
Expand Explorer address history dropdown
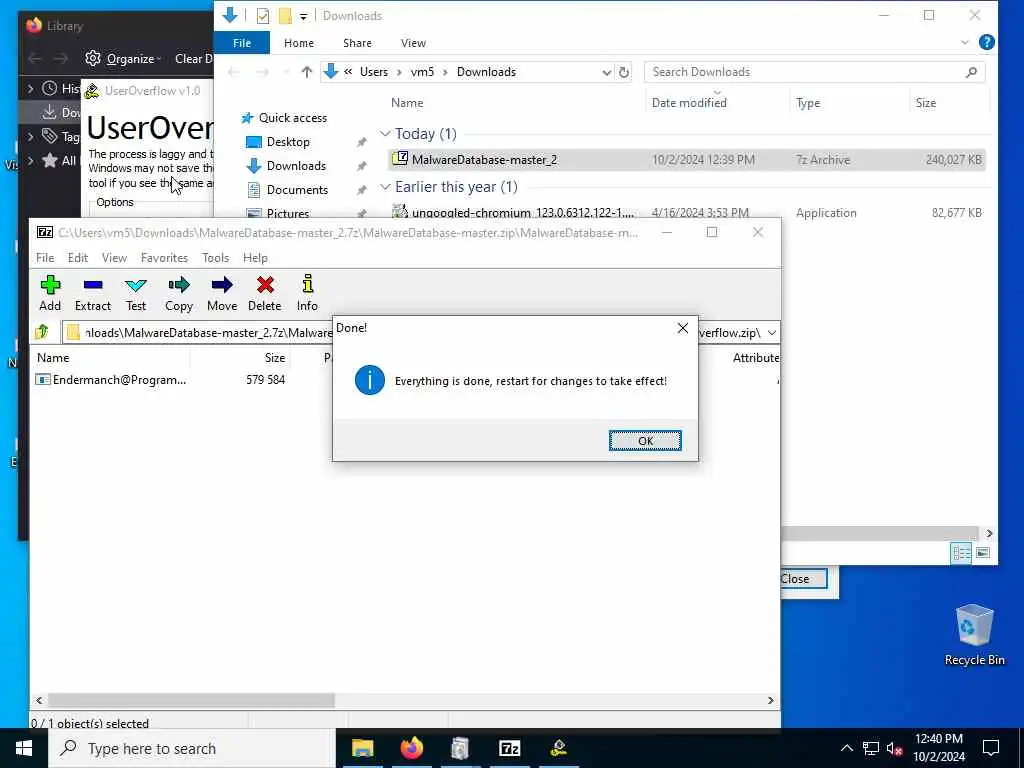607,72
